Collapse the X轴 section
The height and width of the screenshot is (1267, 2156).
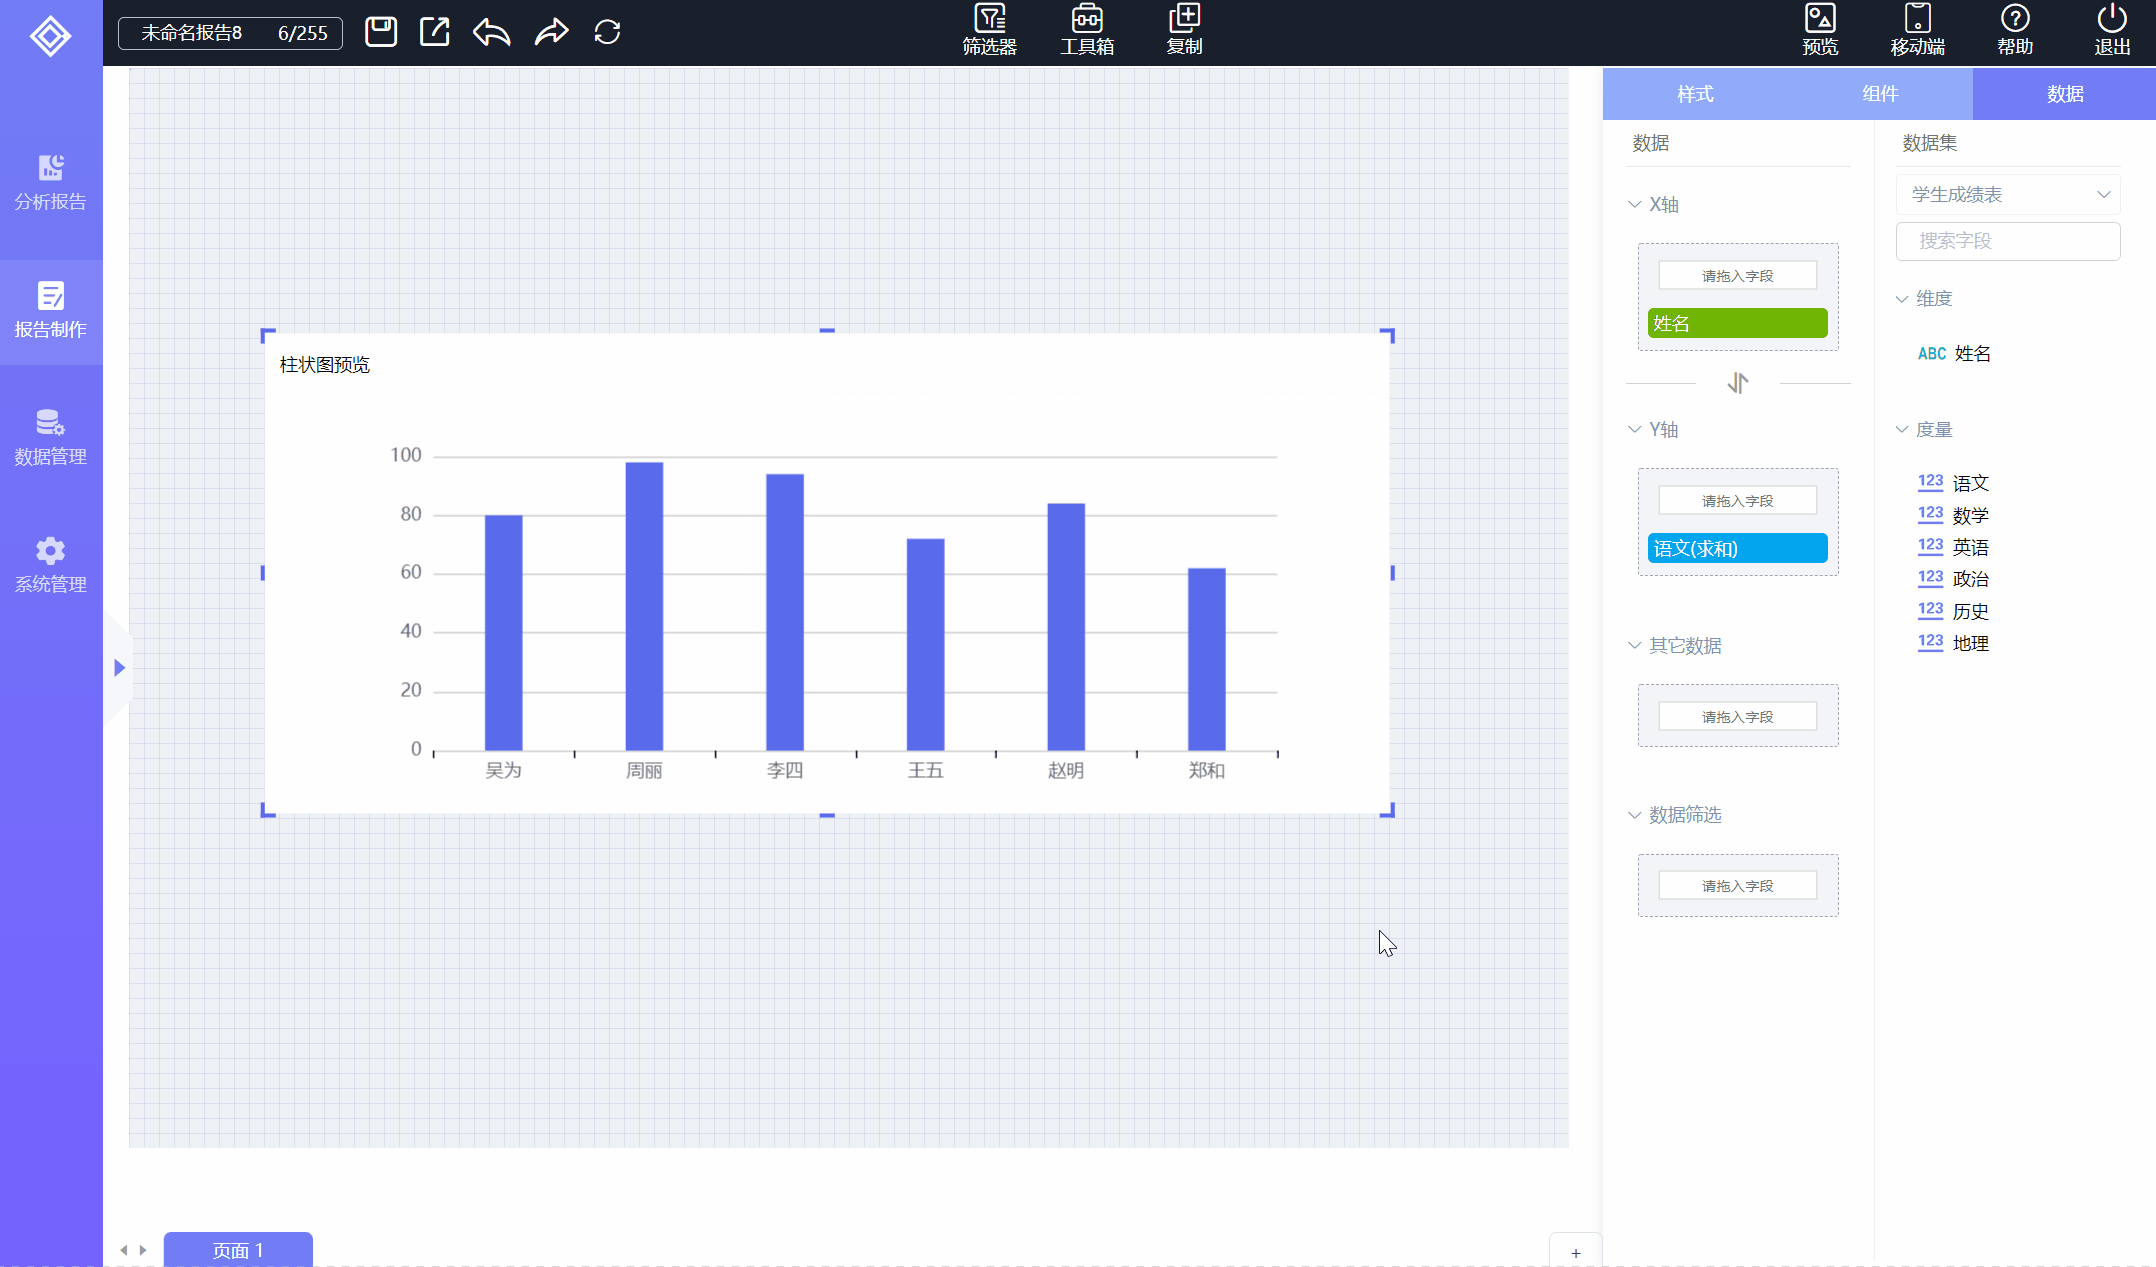pos(1635,204)
